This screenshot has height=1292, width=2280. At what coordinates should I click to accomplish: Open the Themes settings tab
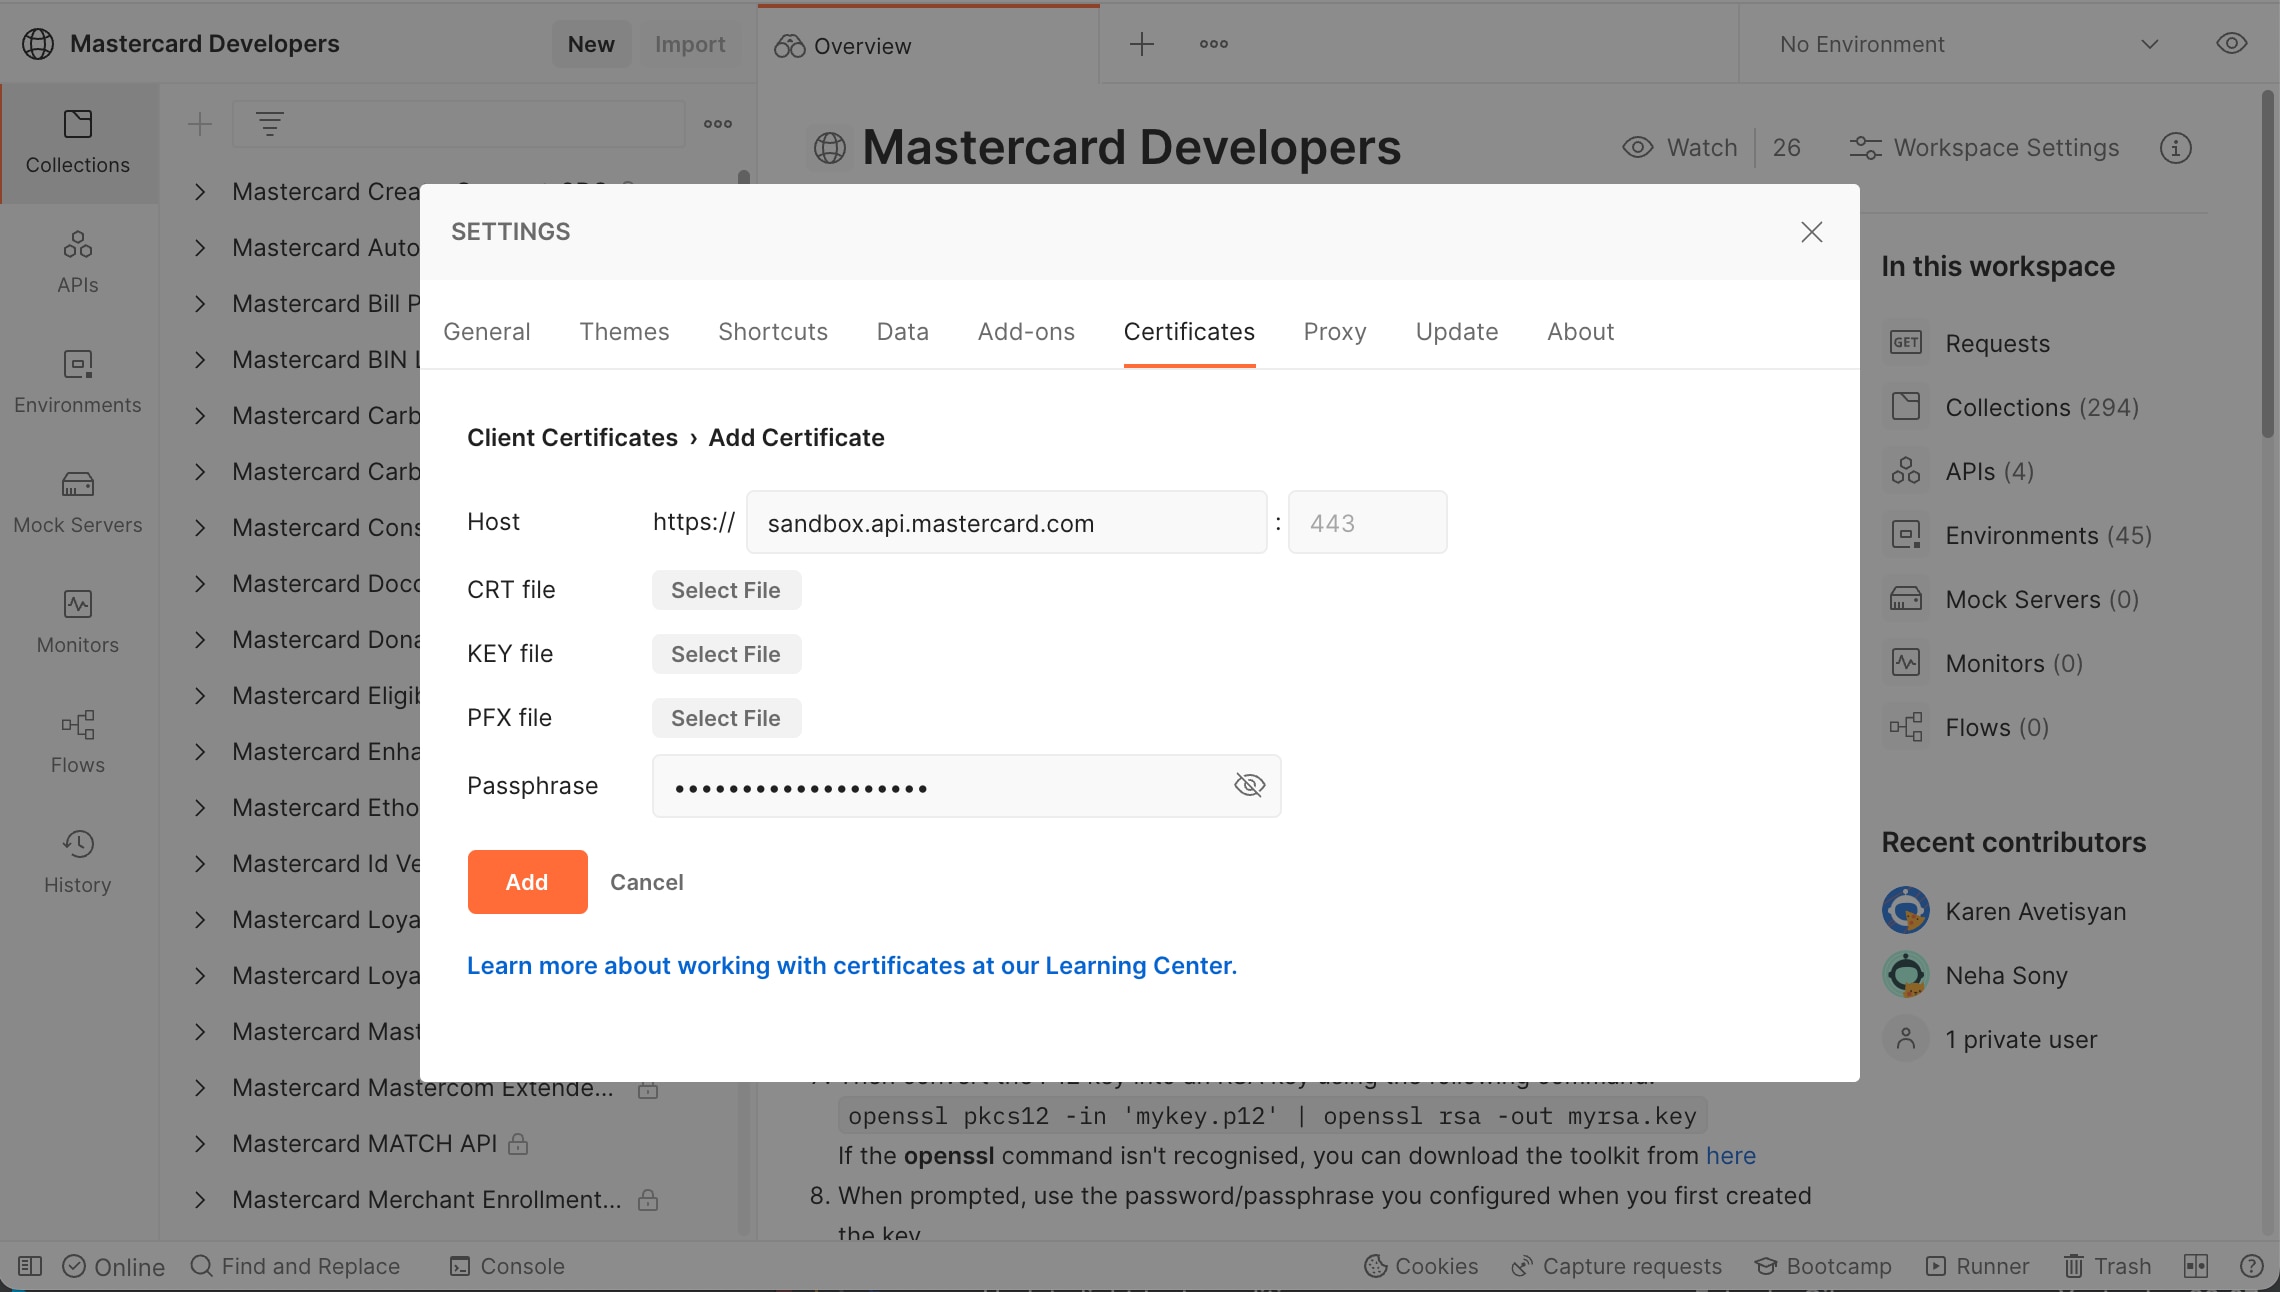click(624, 331)
